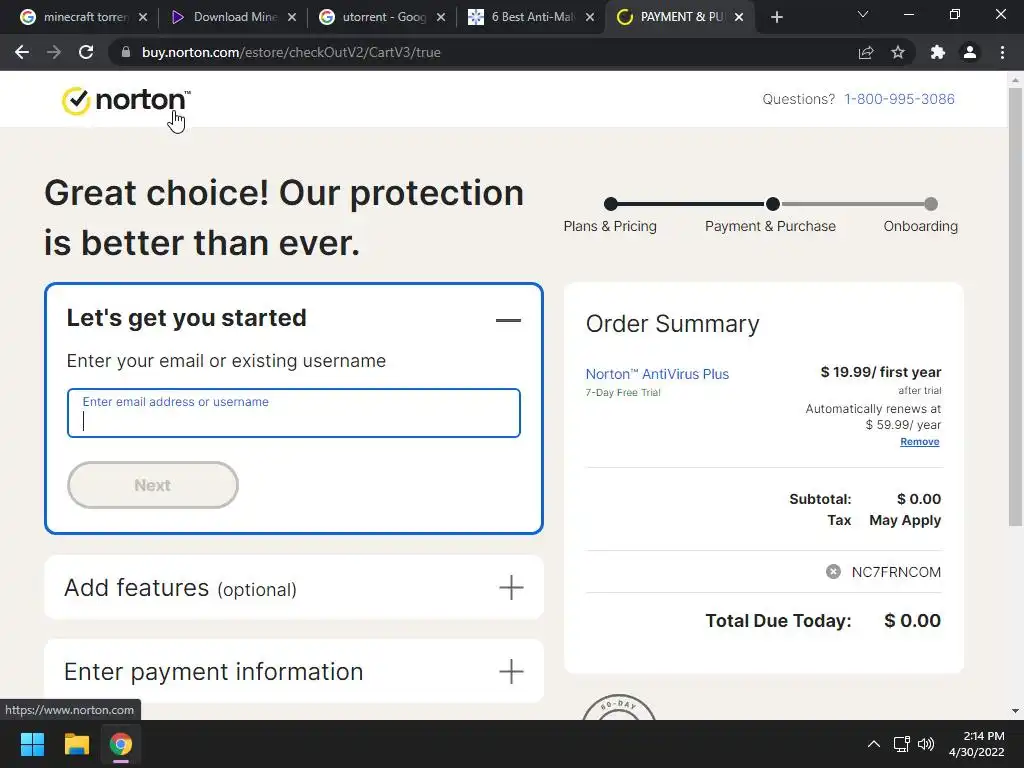This screenshot has height=768, width=1024.
Task: Click the Norton logo
Action: pyautogui.click(x=125, y=101)
